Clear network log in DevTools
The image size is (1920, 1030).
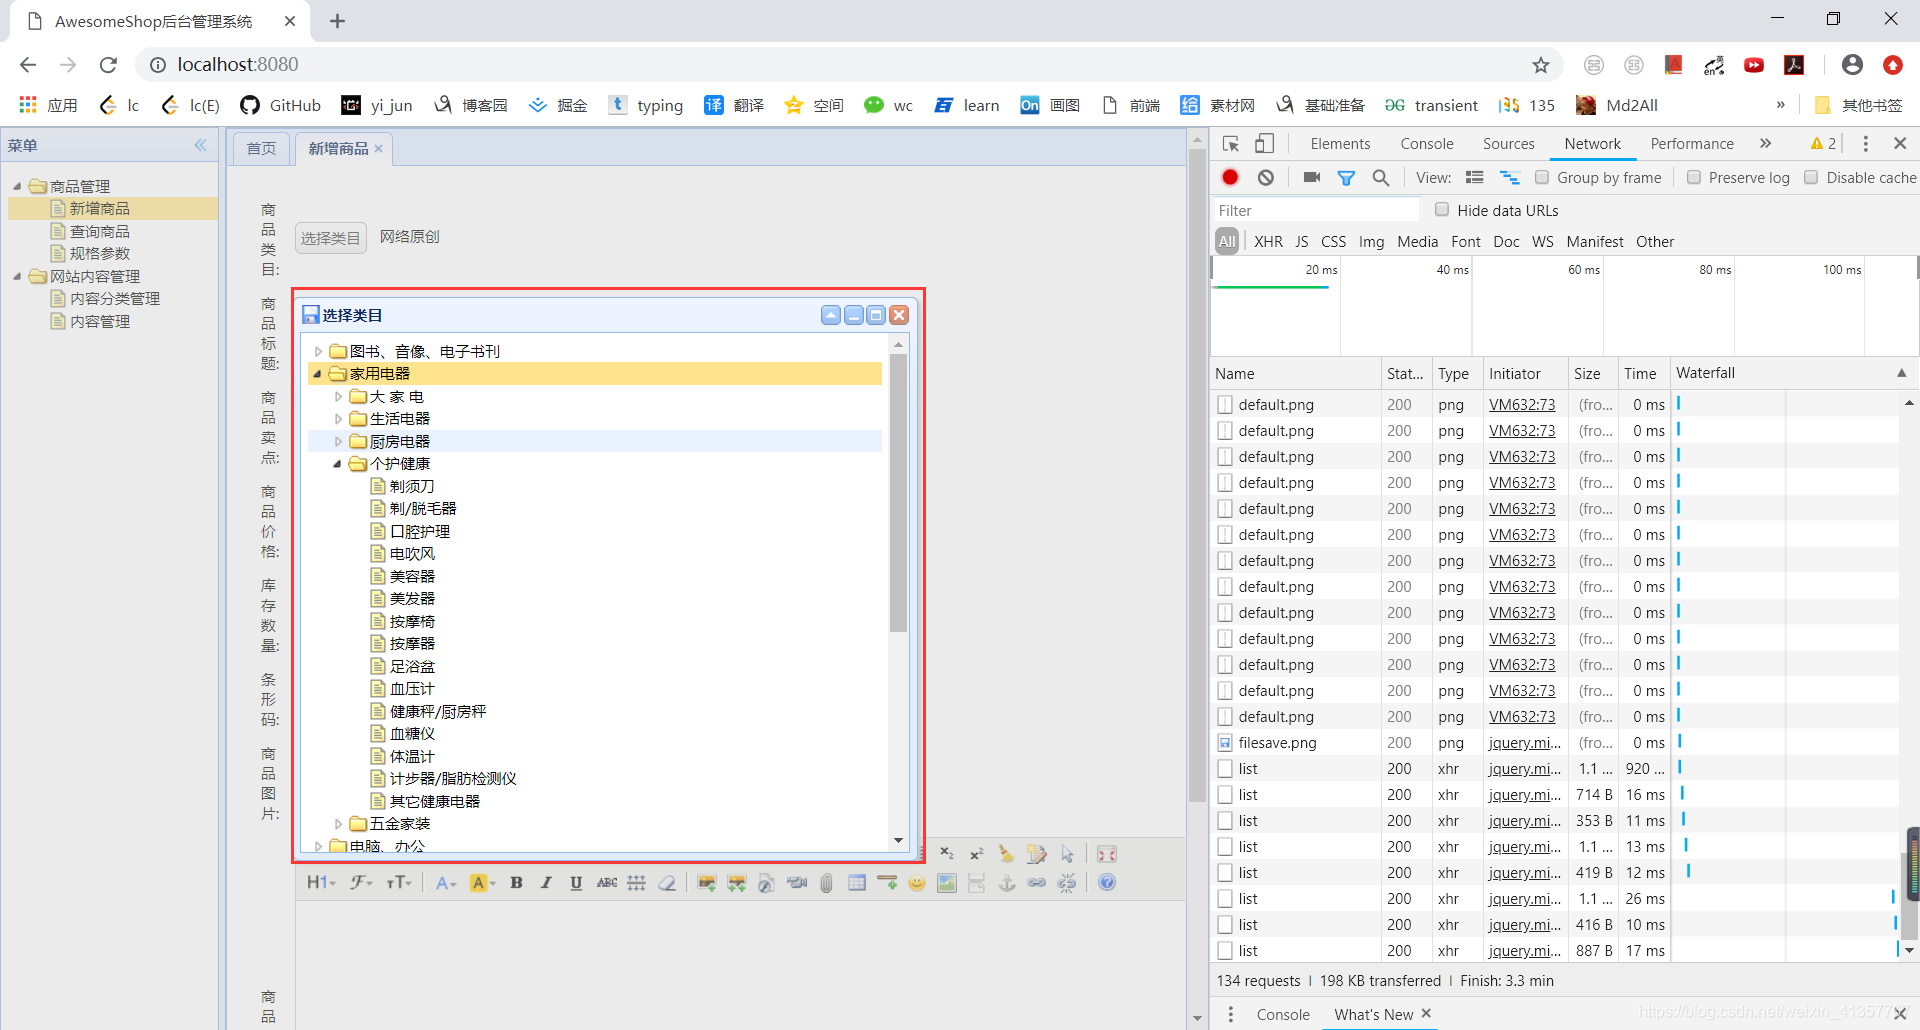pyautogui.click(x=1266, y=177)
